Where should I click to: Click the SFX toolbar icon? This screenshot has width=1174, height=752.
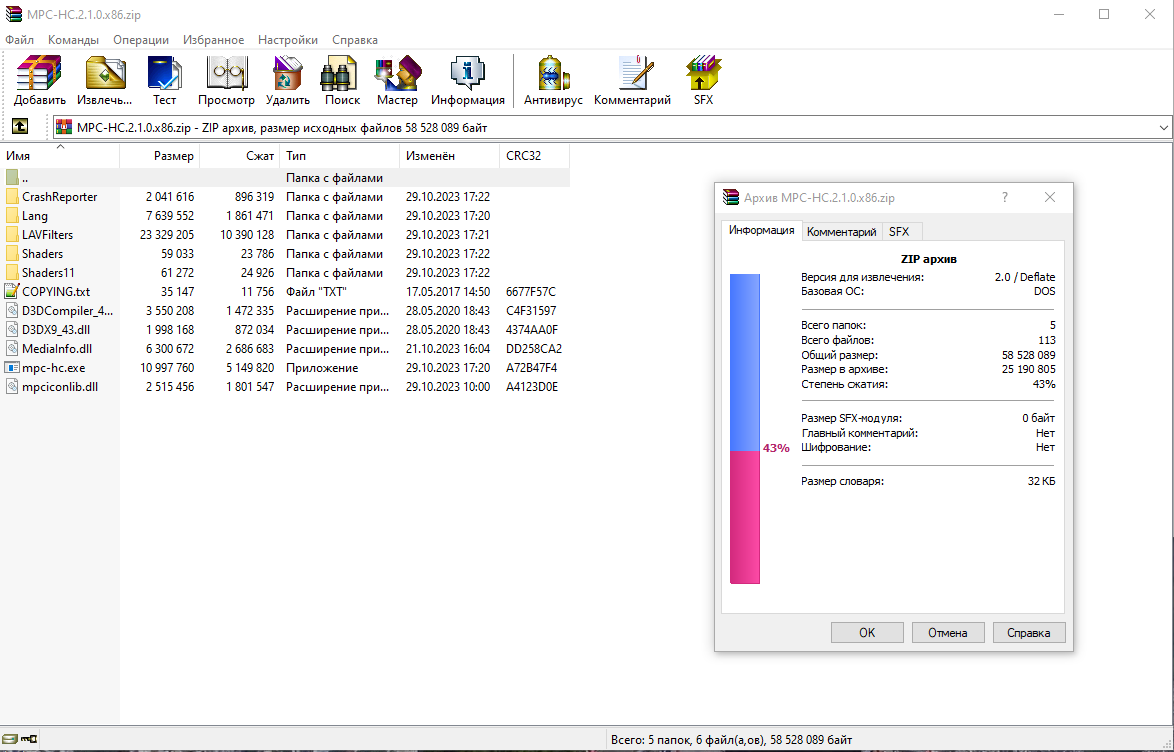pos(703,80)
